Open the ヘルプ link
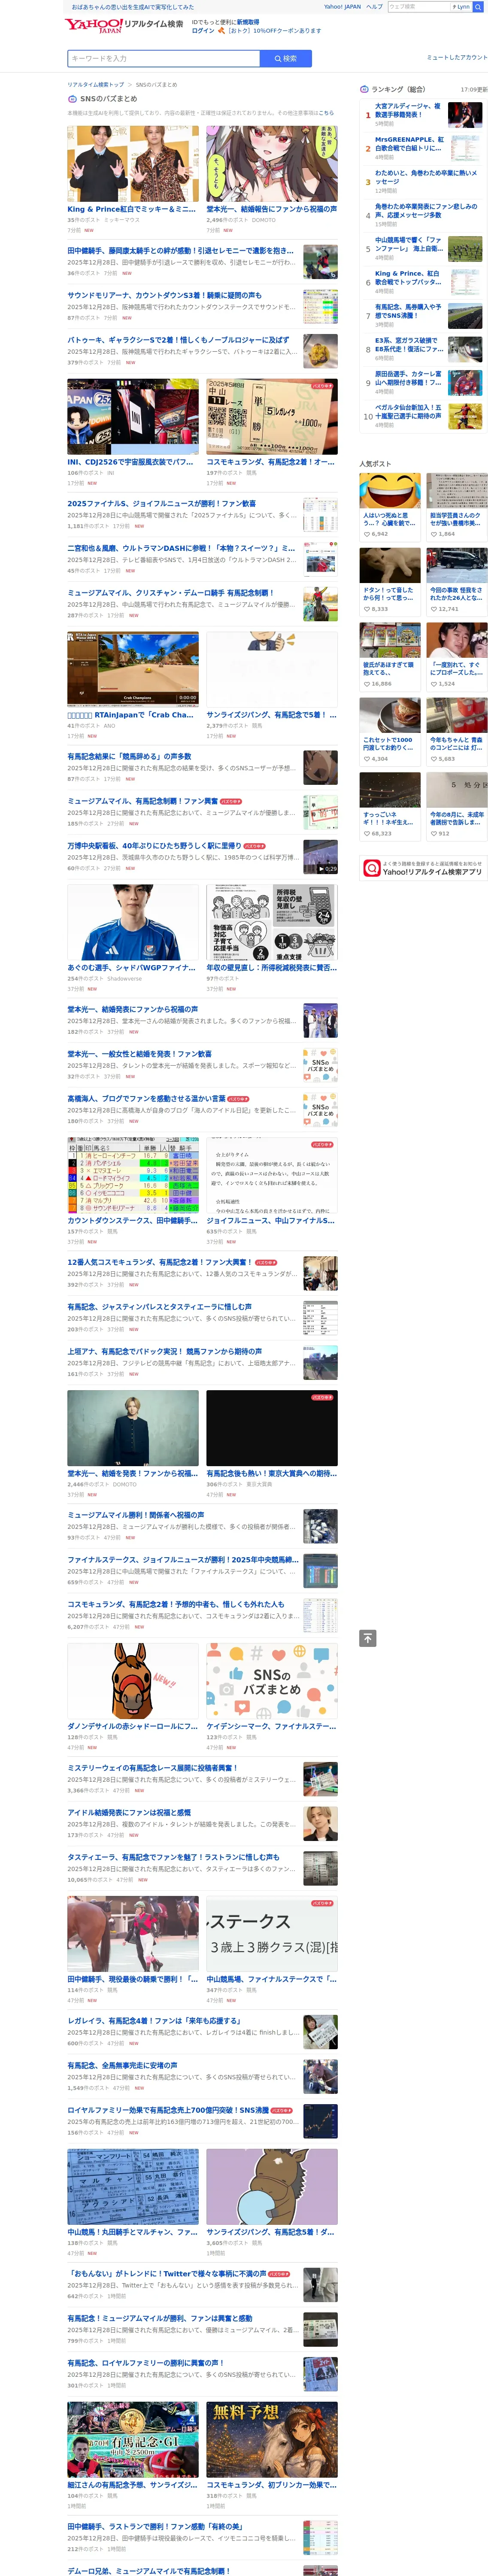Screen dimensions: 488x2576 tap(374, 7)
